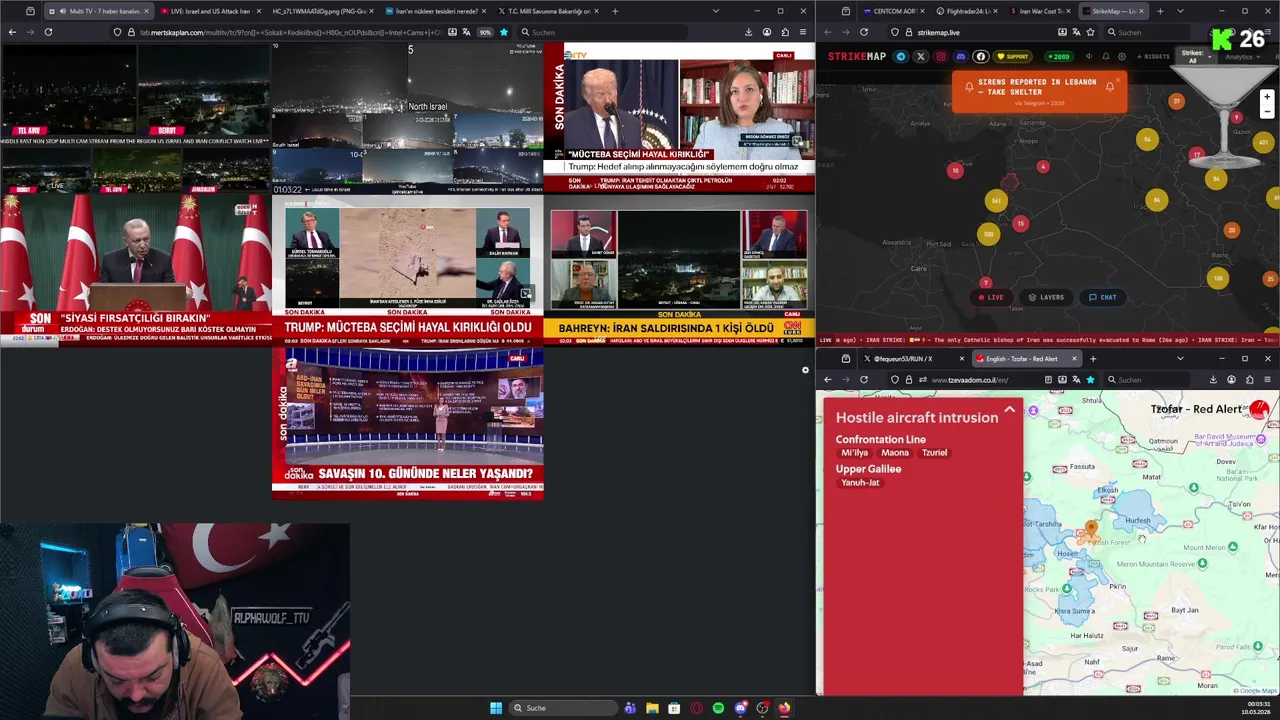Open hamburger menu in Multi TV browser
This screenshot has width=1280, height=720.
pos(803,32)
